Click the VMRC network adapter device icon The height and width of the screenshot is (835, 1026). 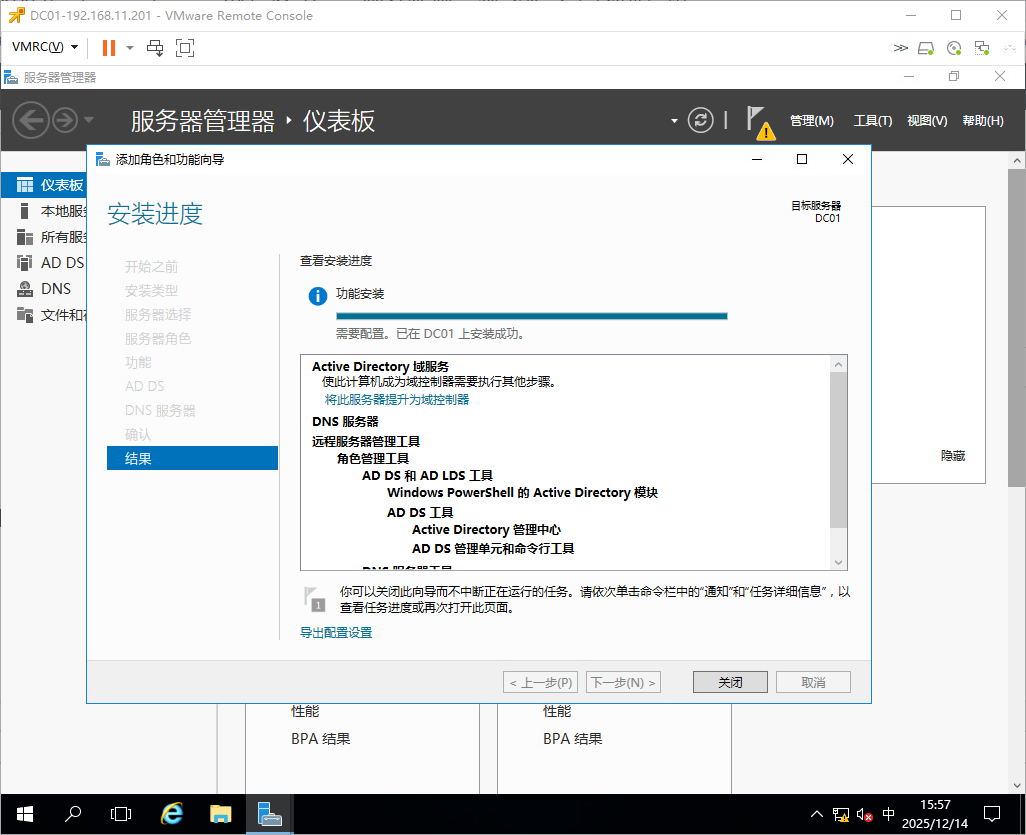(x=982, y=48)
